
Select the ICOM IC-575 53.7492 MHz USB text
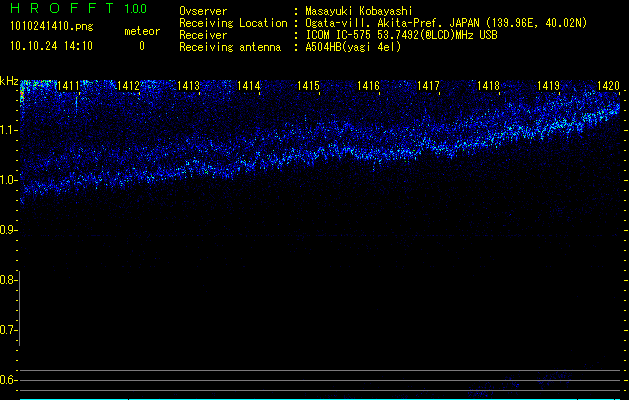(401, 35)
